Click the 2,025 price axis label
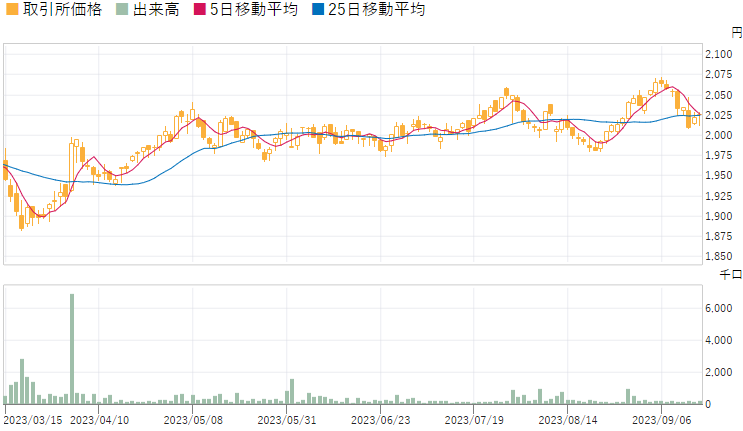The image size is (743, 431). point(719,115)
